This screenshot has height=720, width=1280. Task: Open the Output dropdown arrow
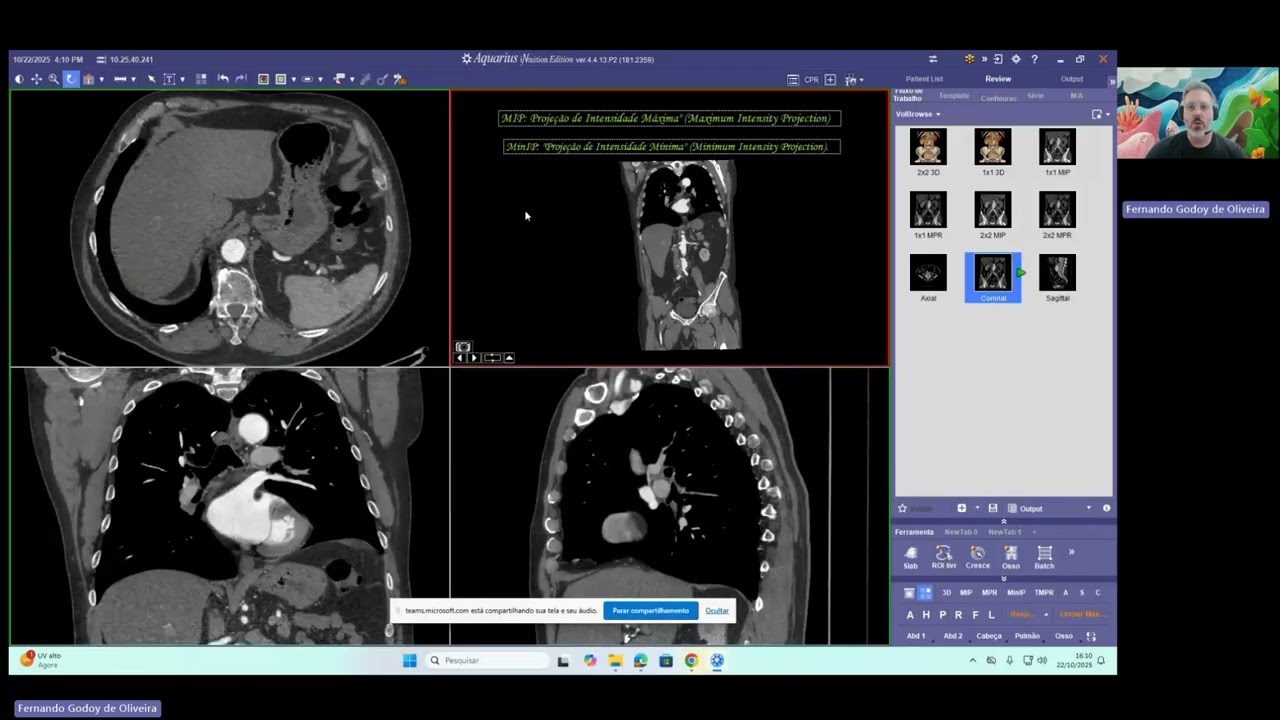1089,508
